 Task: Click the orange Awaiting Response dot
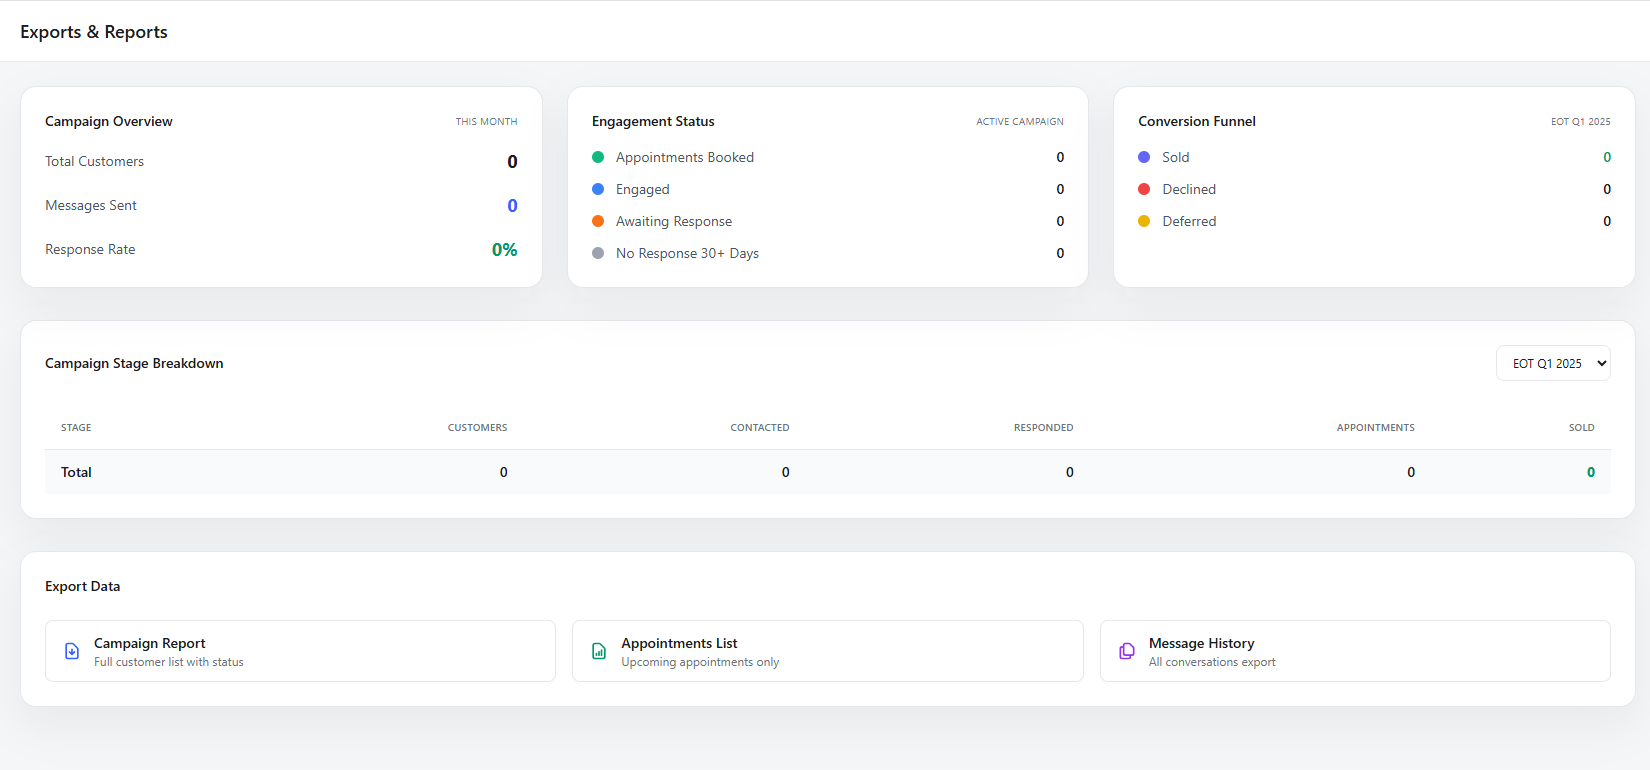tap(598, 221)
